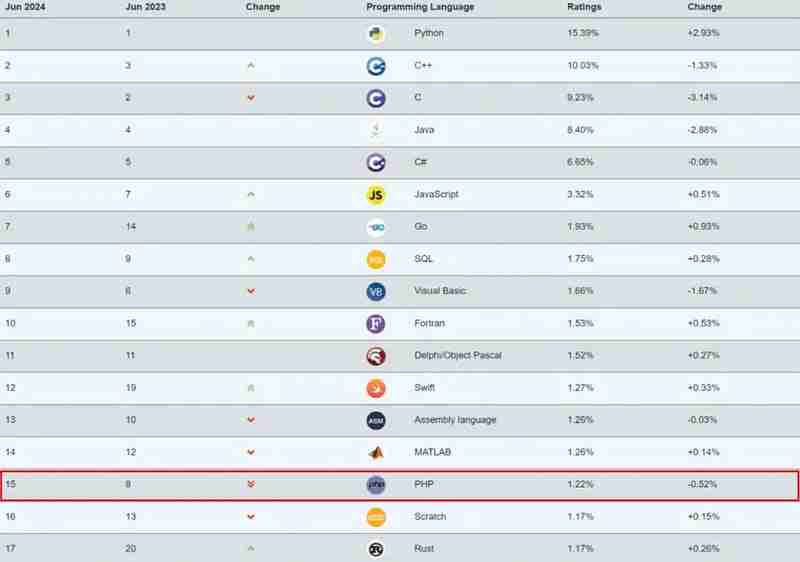The width and height of the screenshot is (800, 562).
Task: Click the Jun 2024 column header
Action: click(x=25, y=7)
